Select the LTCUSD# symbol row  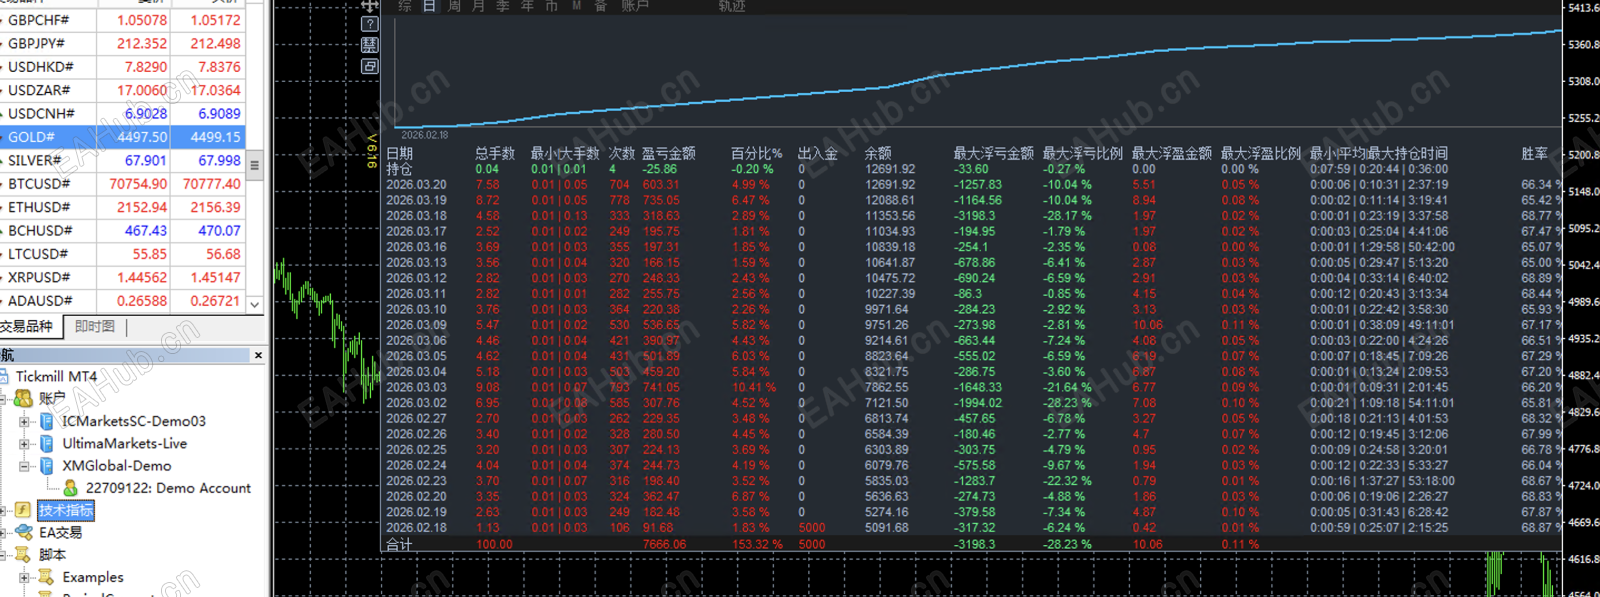pyautogui.click(x=122, y=254)
